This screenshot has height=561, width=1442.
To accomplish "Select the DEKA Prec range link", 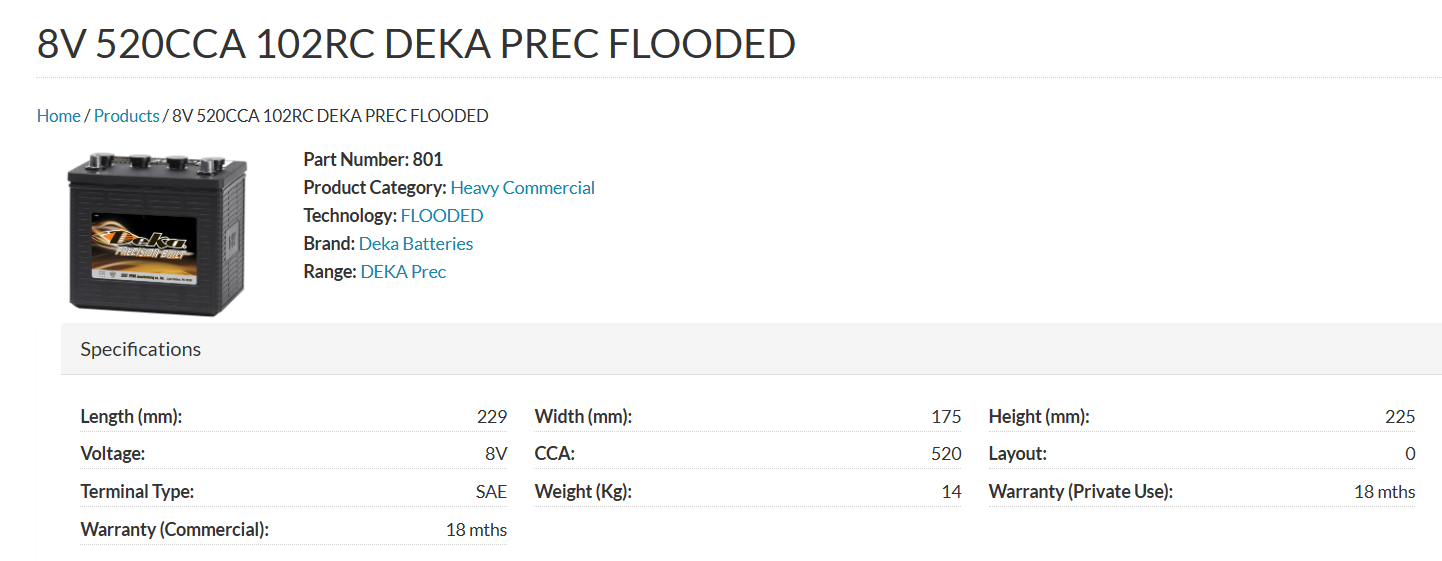I will [x=403, y=272].
